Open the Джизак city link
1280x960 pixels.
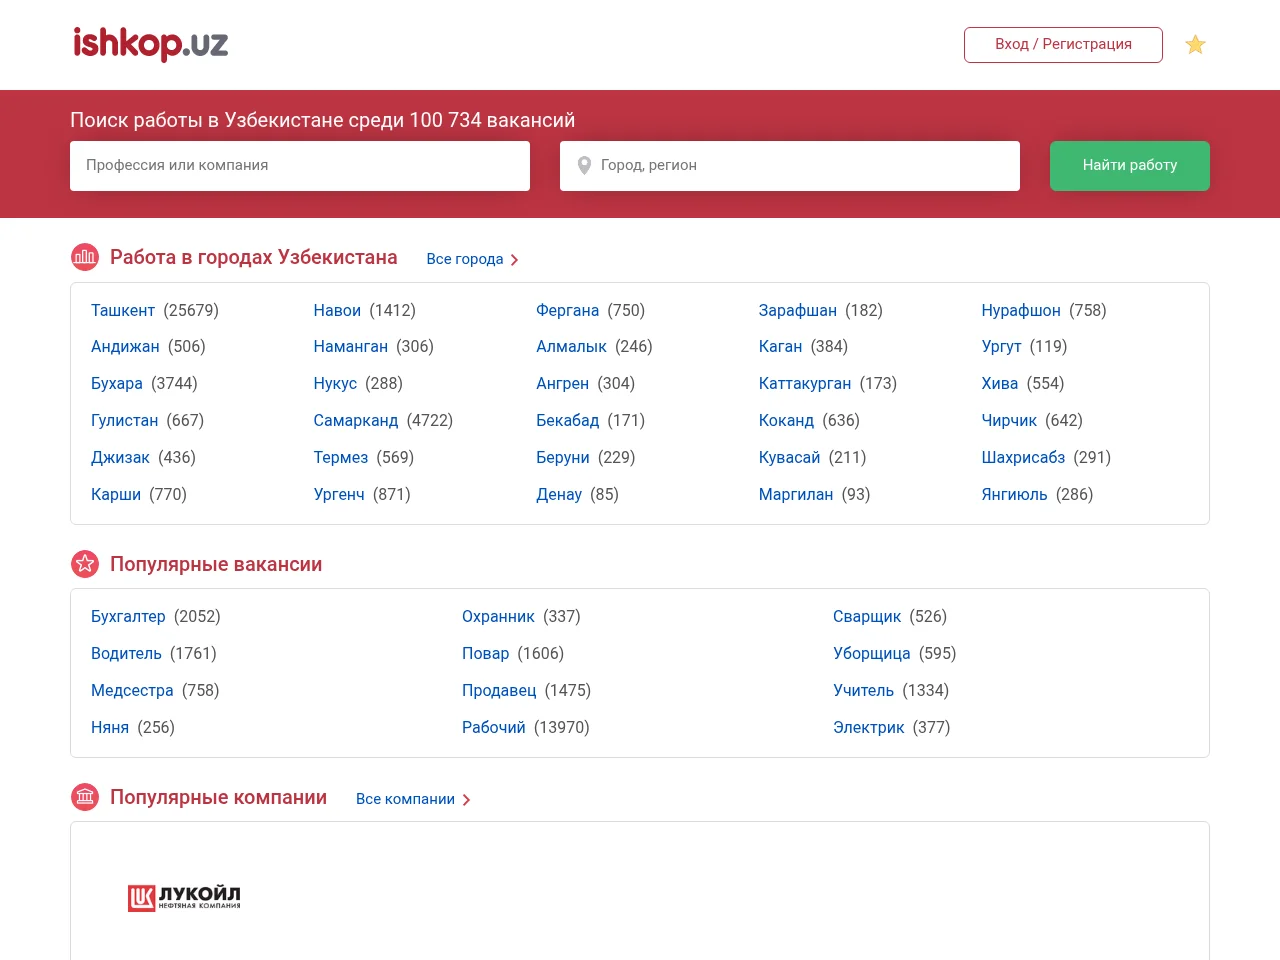(120, 458)
